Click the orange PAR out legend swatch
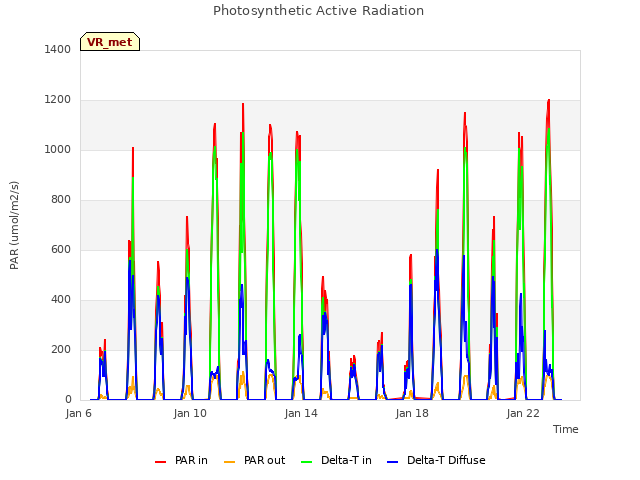 pyautogui.click(x=230, y=462)
